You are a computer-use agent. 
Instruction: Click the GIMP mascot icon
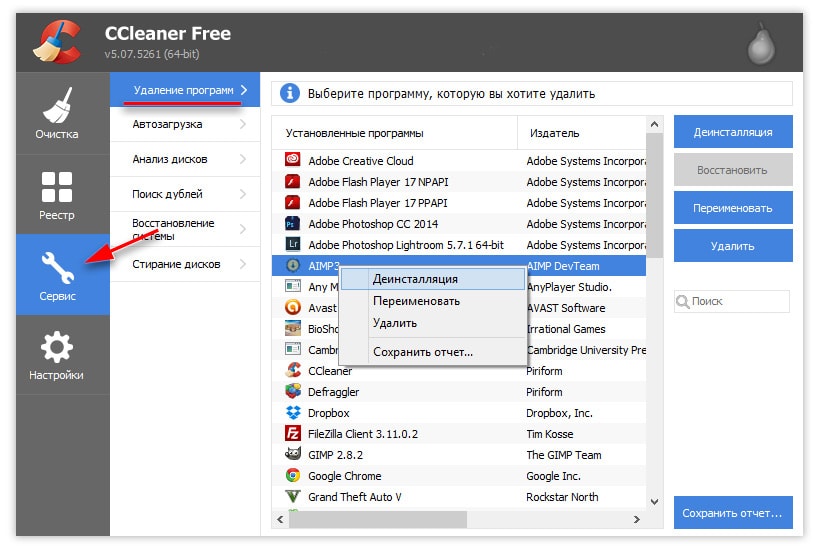pos(292,454)
